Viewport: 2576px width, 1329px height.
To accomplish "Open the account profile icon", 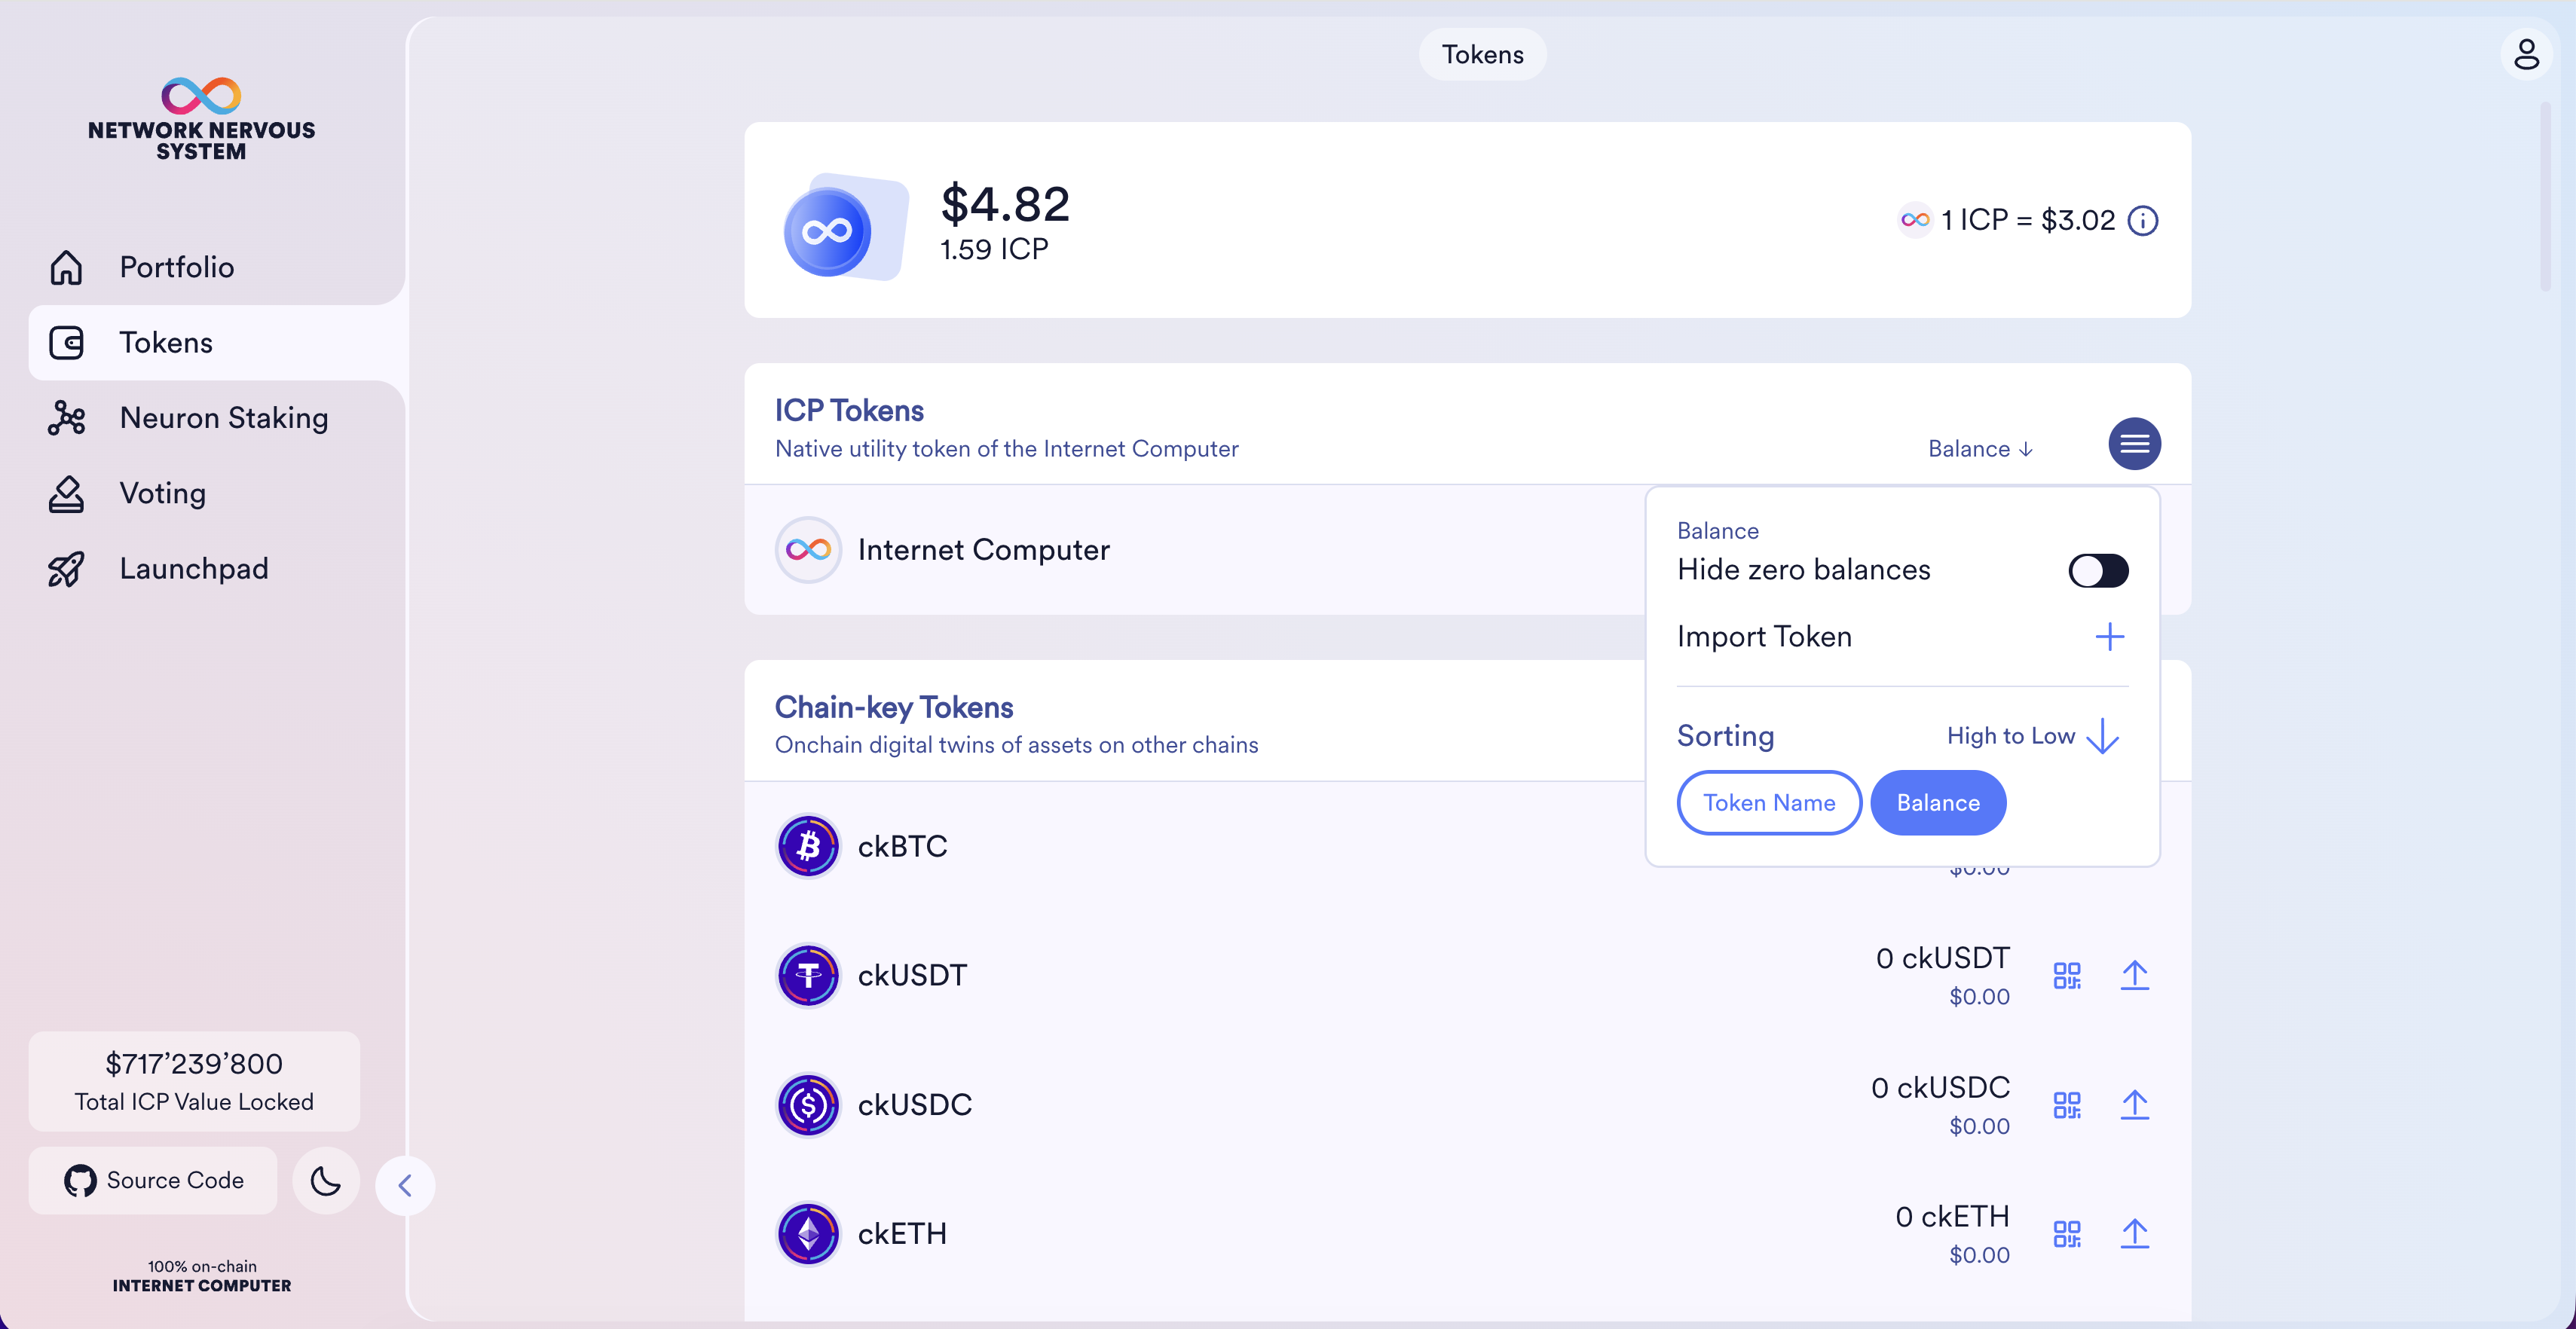I will coord(2526,54).
